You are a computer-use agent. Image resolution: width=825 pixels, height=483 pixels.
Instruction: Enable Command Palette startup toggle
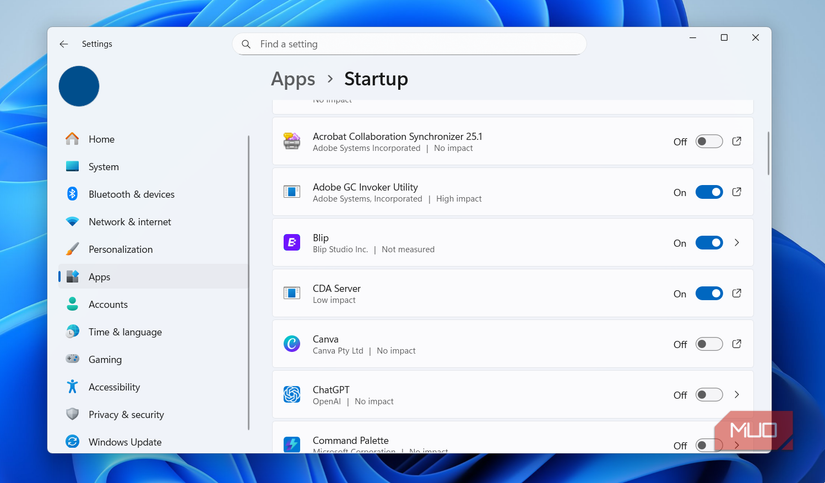709,445
